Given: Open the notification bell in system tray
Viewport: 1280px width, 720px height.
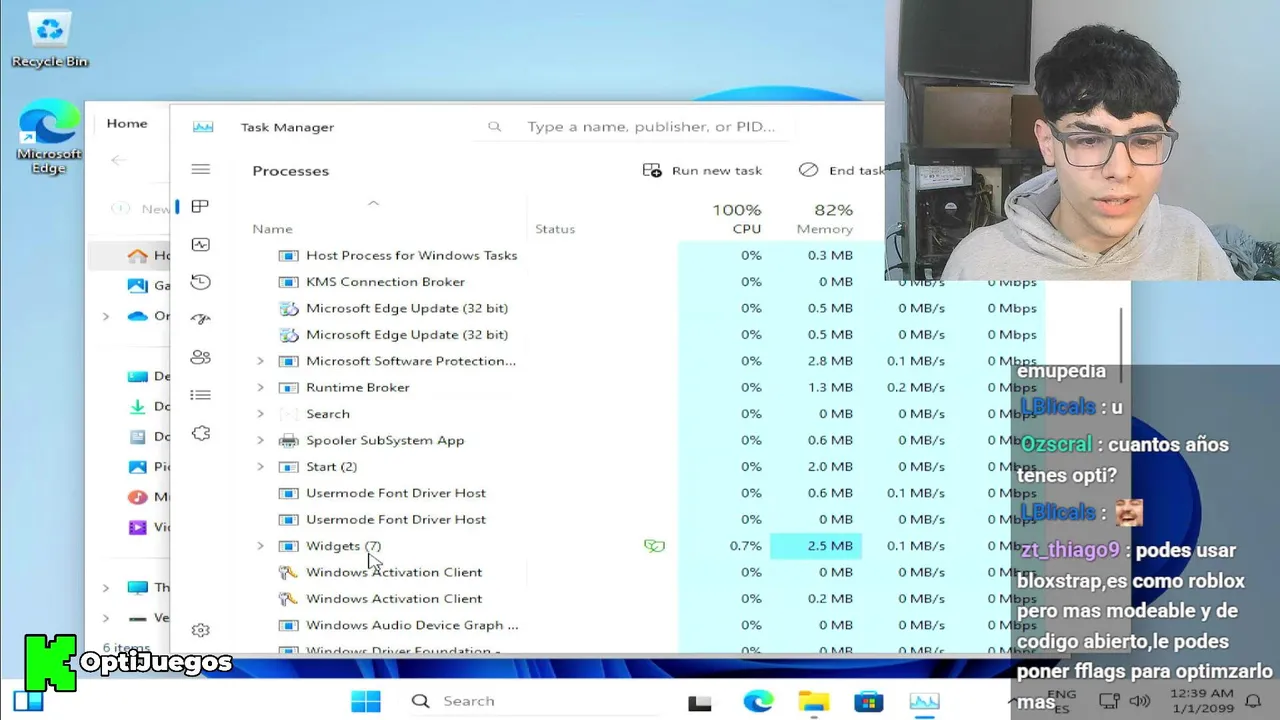Looking at the screenshot, I should pos(1252,701).
